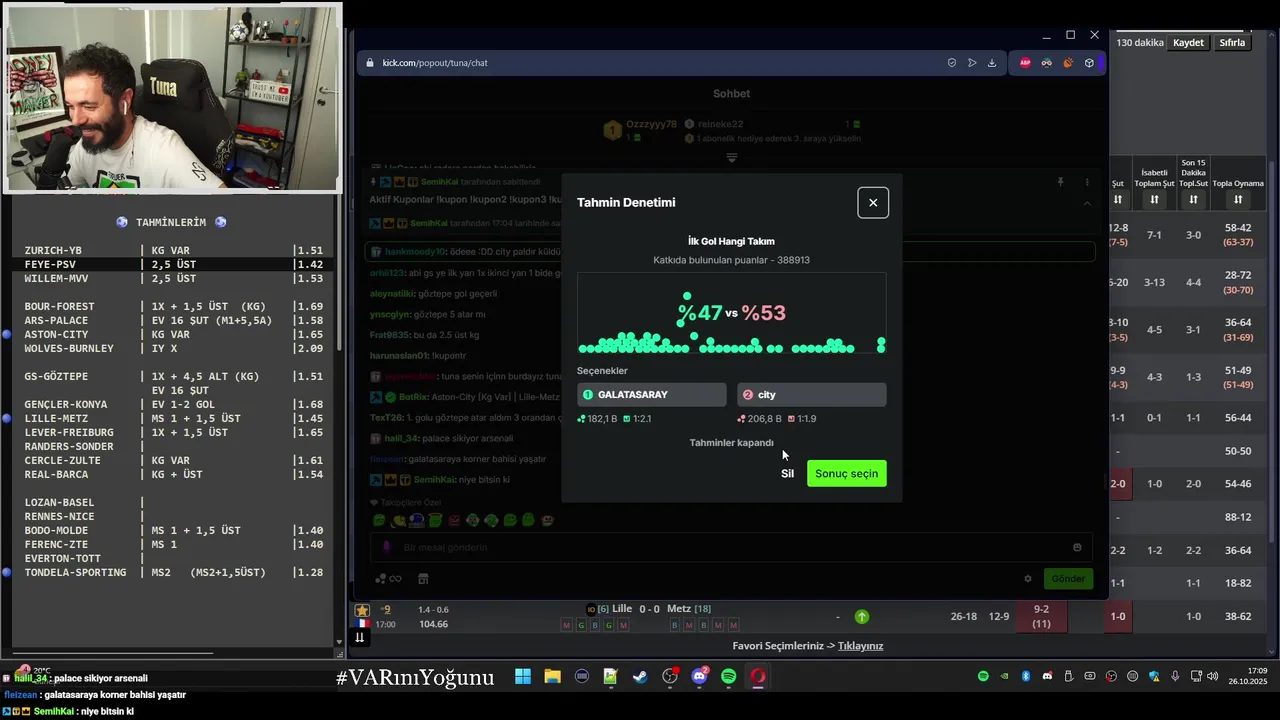Click the ZURICH-YB prediction row
The width and height of the screenshot is (1280, 720).
175,251
